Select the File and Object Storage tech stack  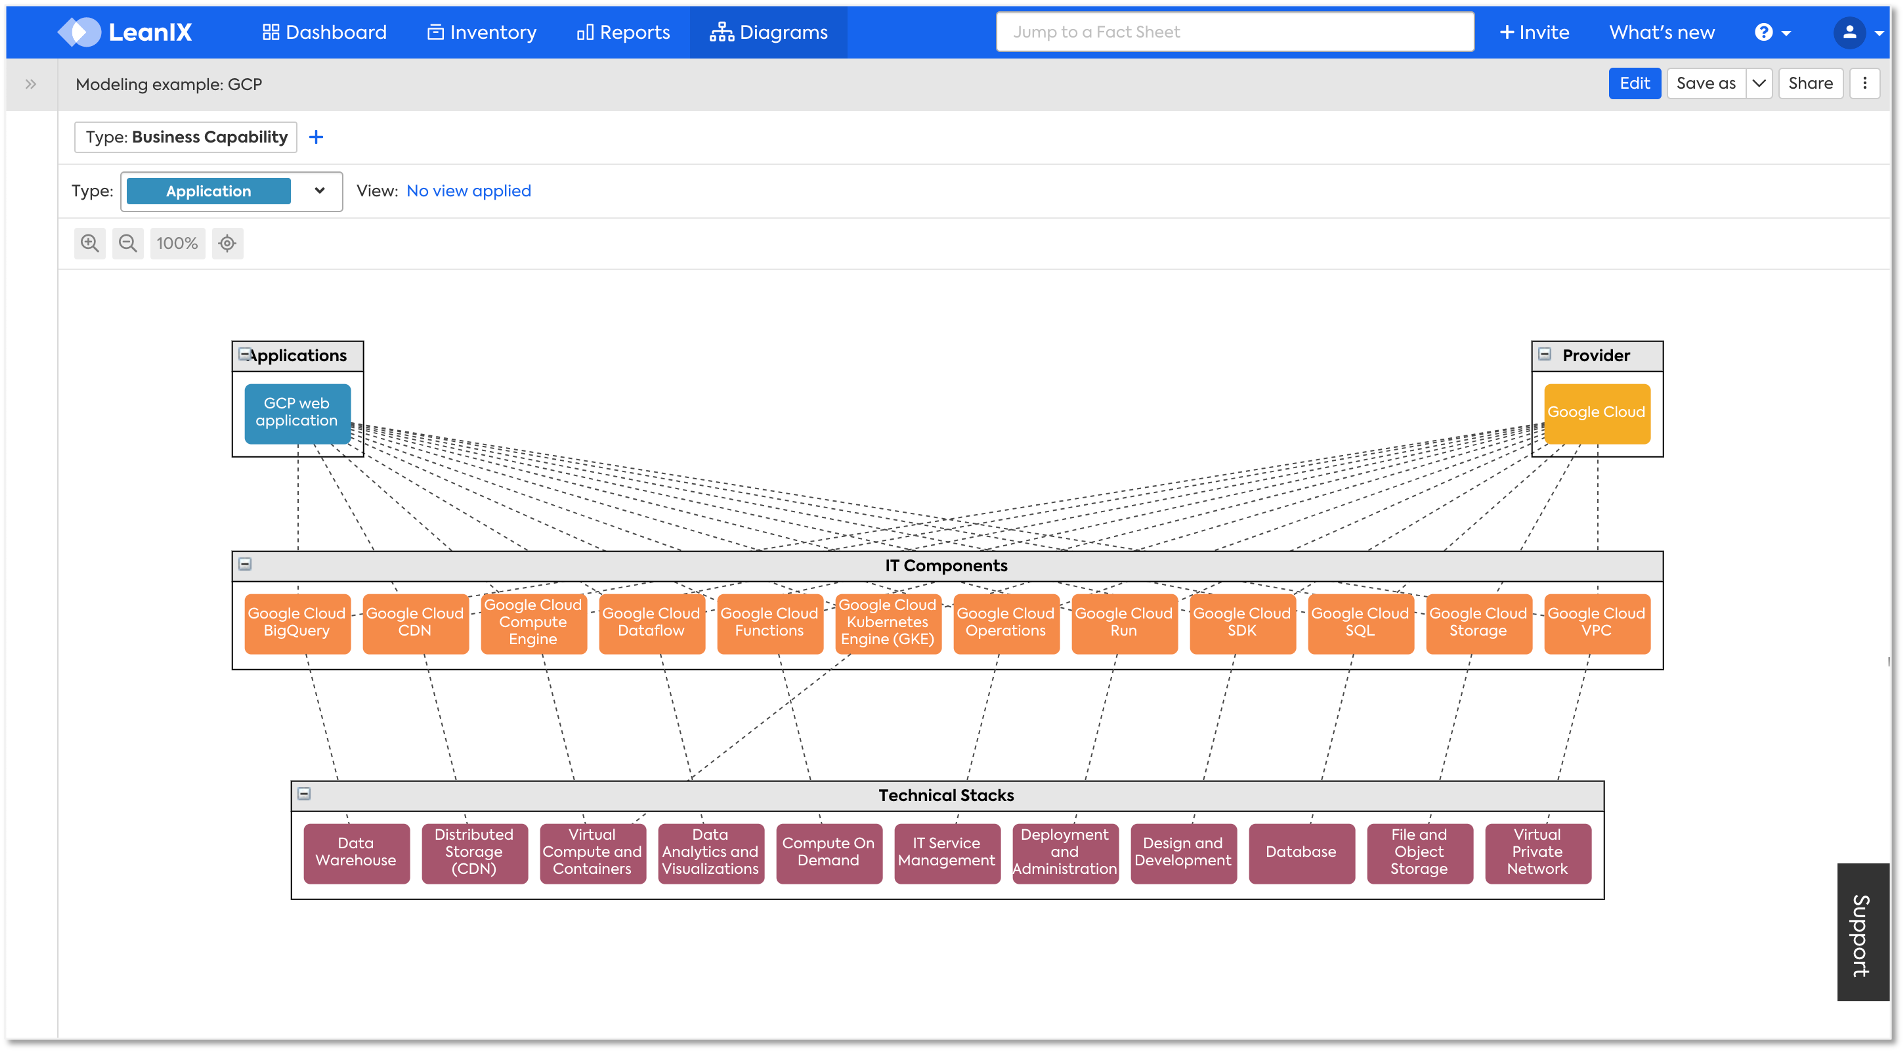(1419, 853)
